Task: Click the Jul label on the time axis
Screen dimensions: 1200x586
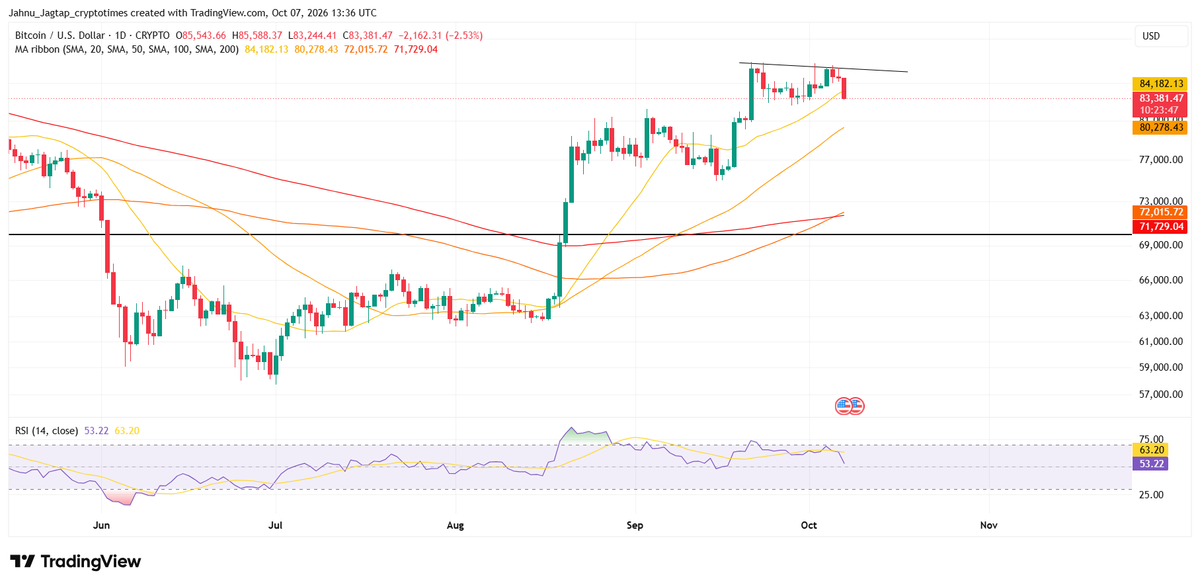Action: [x=276, y=524]
